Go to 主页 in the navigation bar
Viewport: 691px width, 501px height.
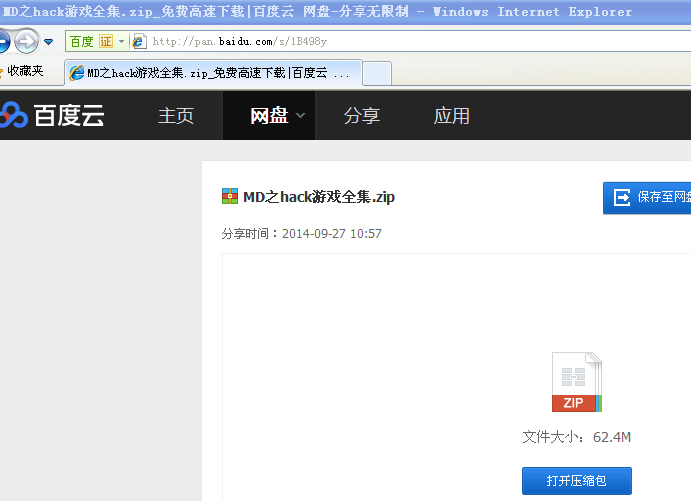(x=176, y=115)
